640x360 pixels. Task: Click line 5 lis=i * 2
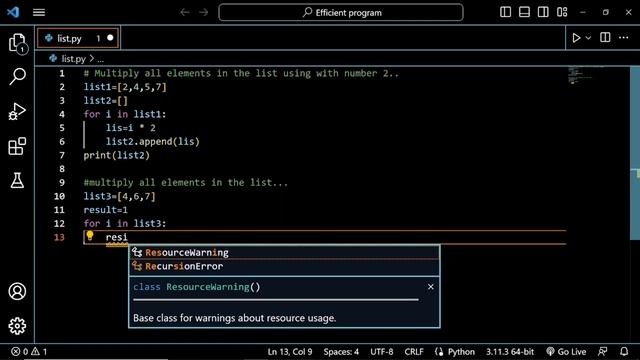[x=131, y=128]
